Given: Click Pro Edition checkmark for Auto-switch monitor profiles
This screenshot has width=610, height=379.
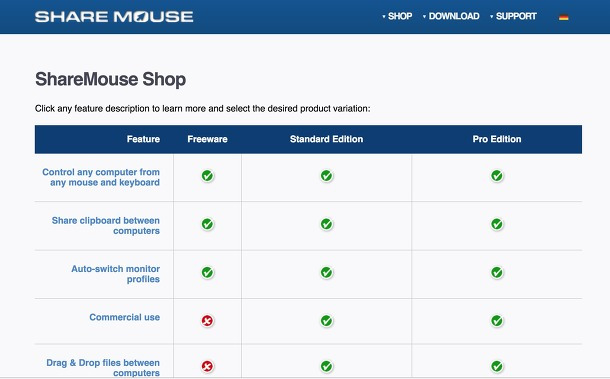Looking at the screenshot, I should tap(497, 272).
